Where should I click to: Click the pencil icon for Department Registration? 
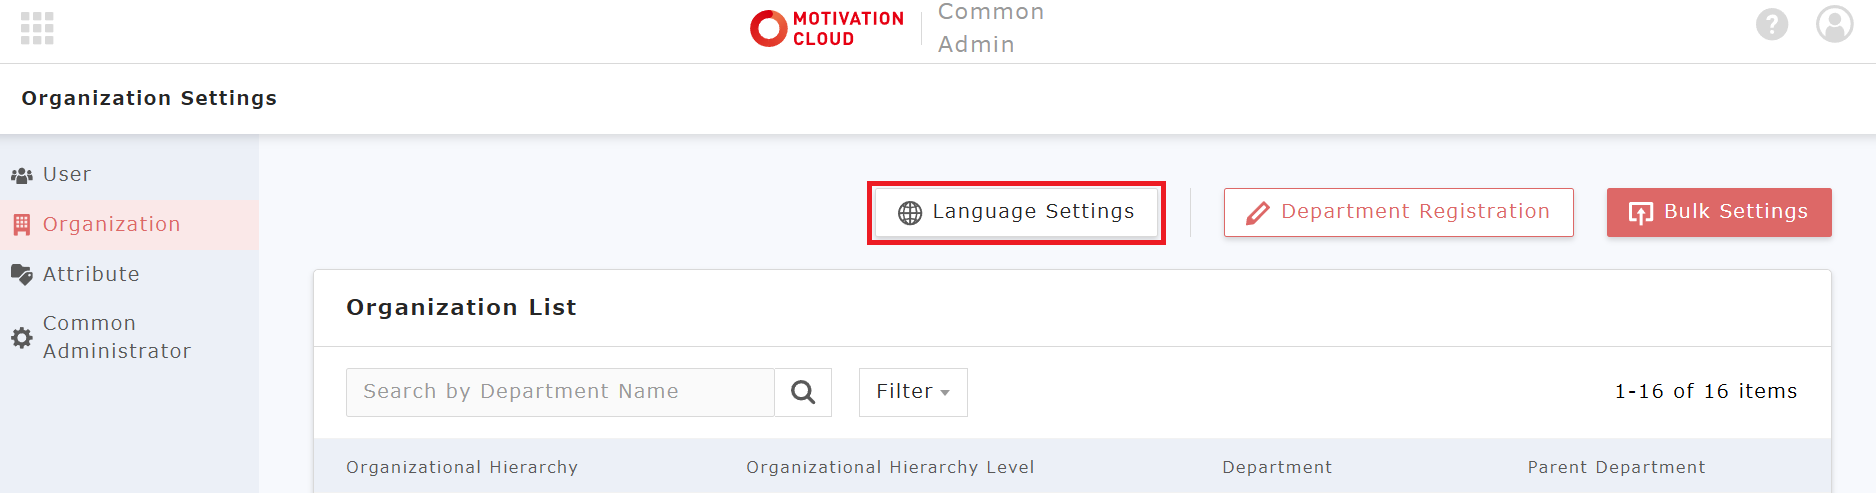[1257, 213]
